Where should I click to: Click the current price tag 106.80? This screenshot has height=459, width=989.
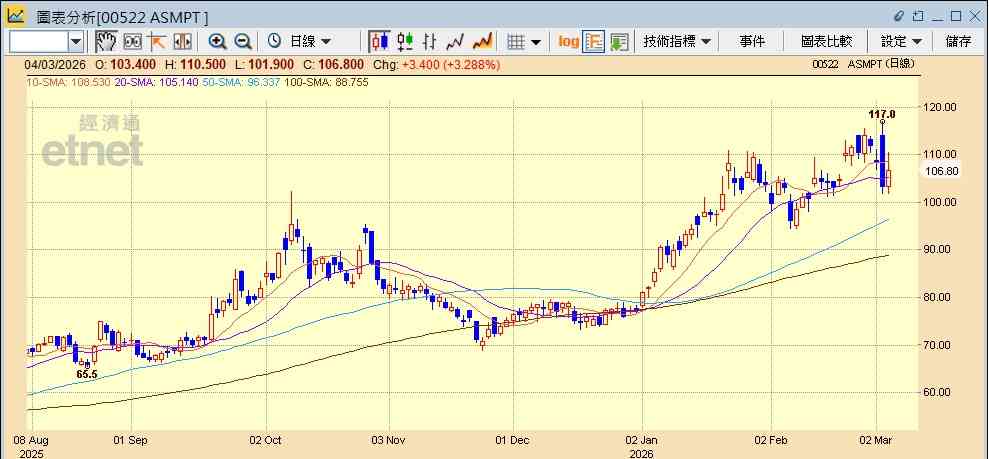pos(940,171)
